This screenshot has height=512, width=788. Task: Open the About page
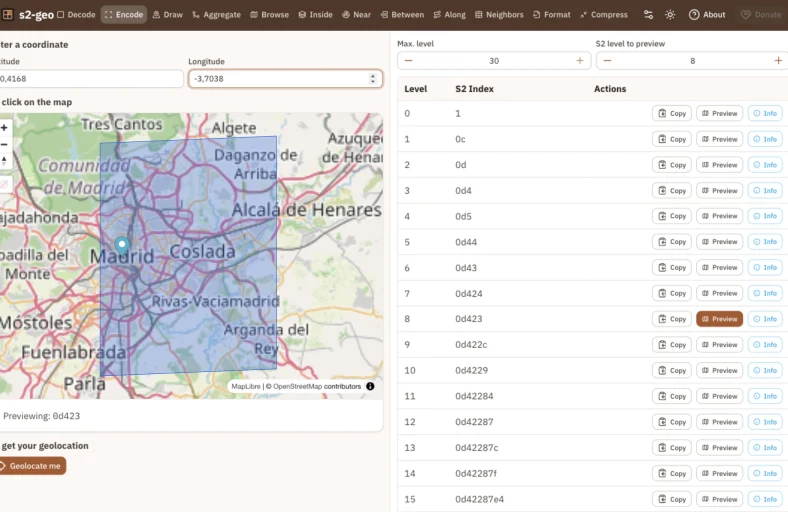pyautogui.click(x=707, y=15)
